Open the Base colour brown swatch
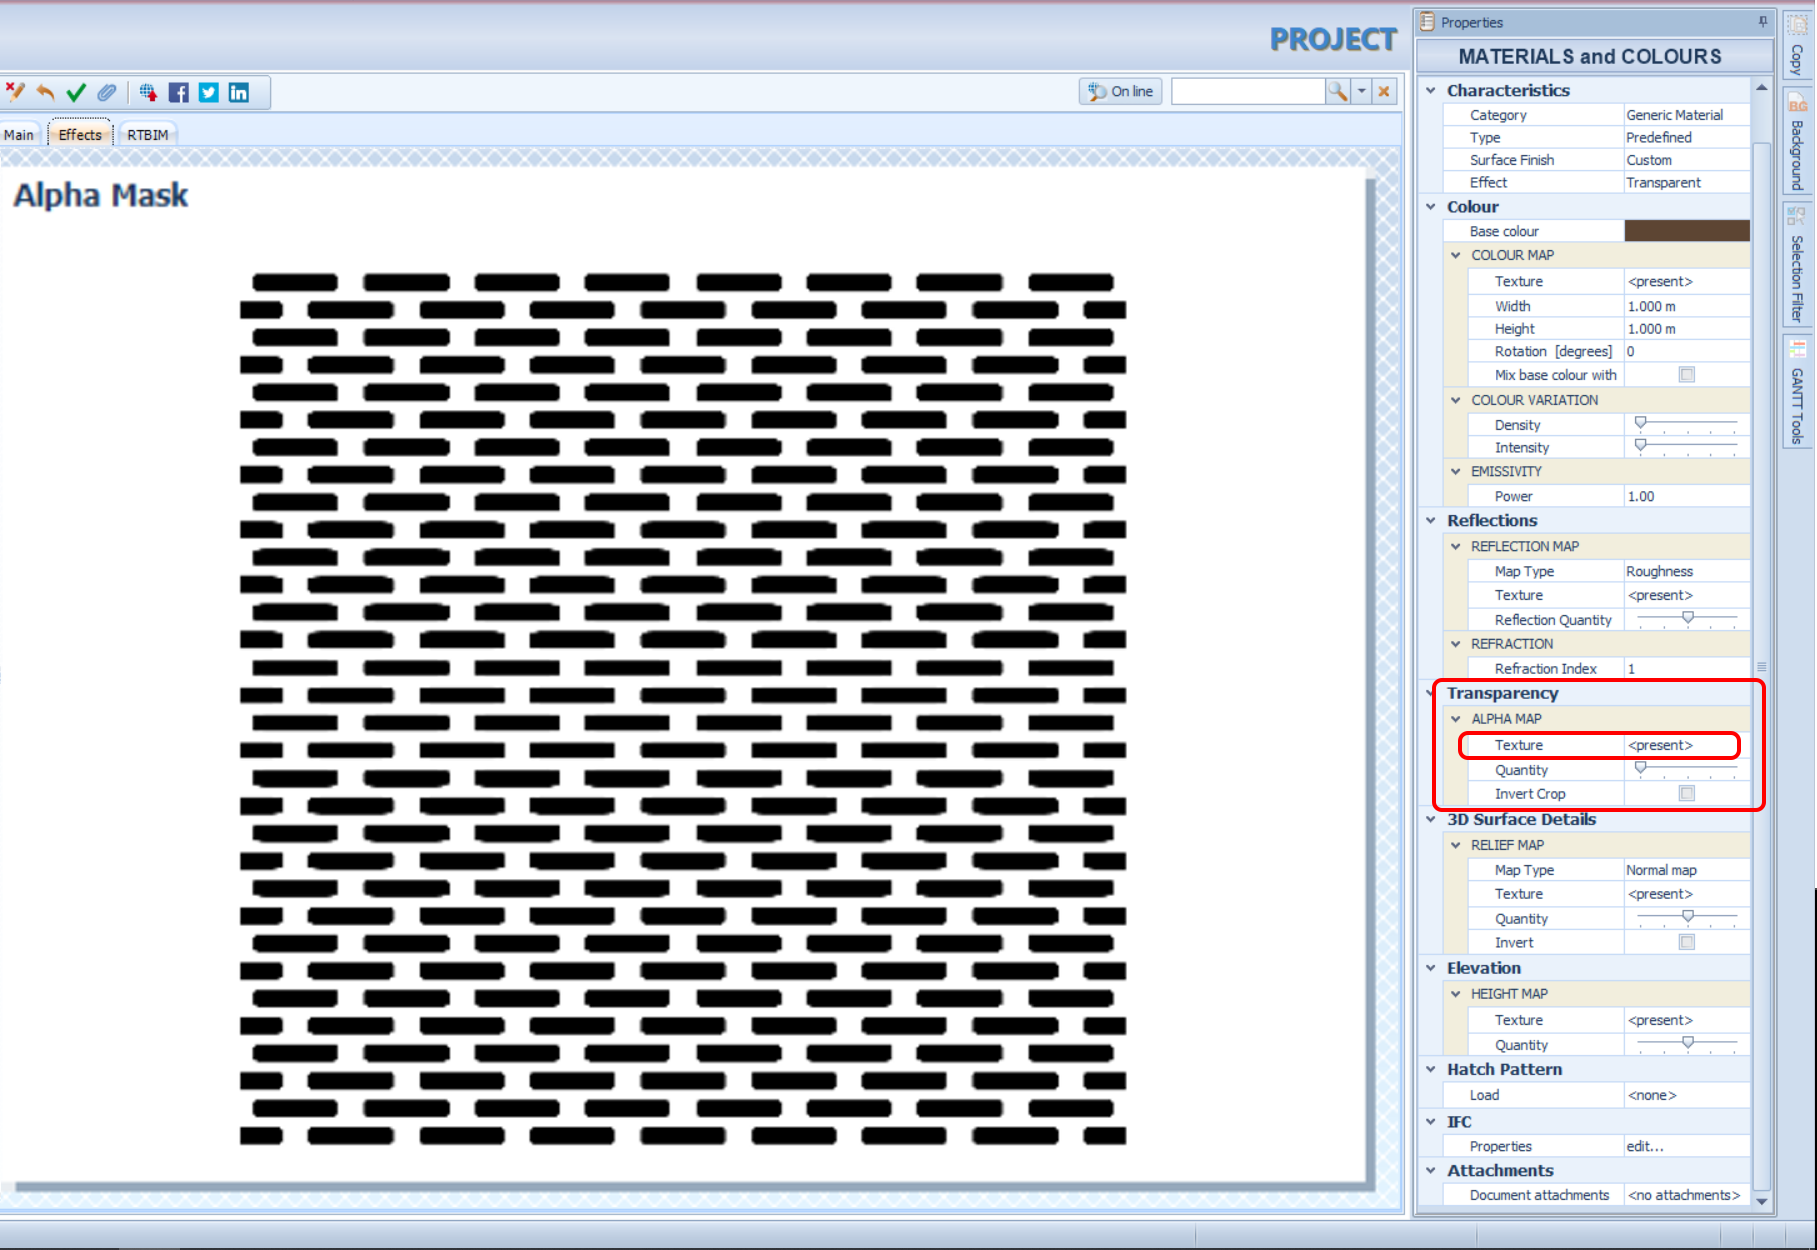The height and width of the screenshot is (1250, 1817). (x=1687, y=231)
